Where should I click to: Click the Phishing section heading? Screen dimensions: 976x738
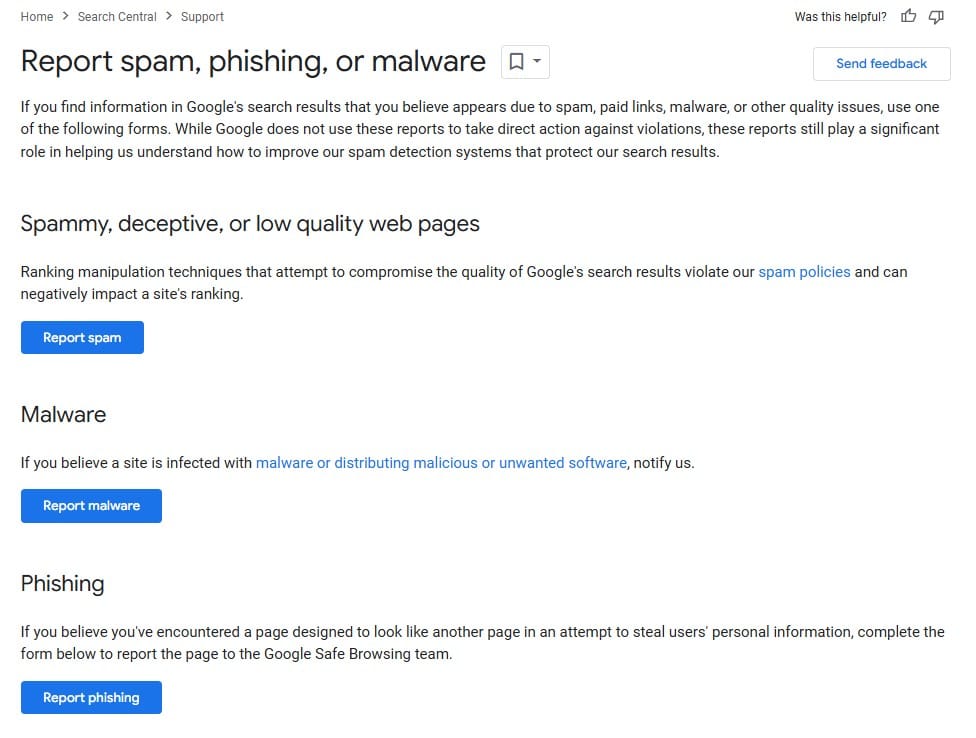(x=62, y=584)
